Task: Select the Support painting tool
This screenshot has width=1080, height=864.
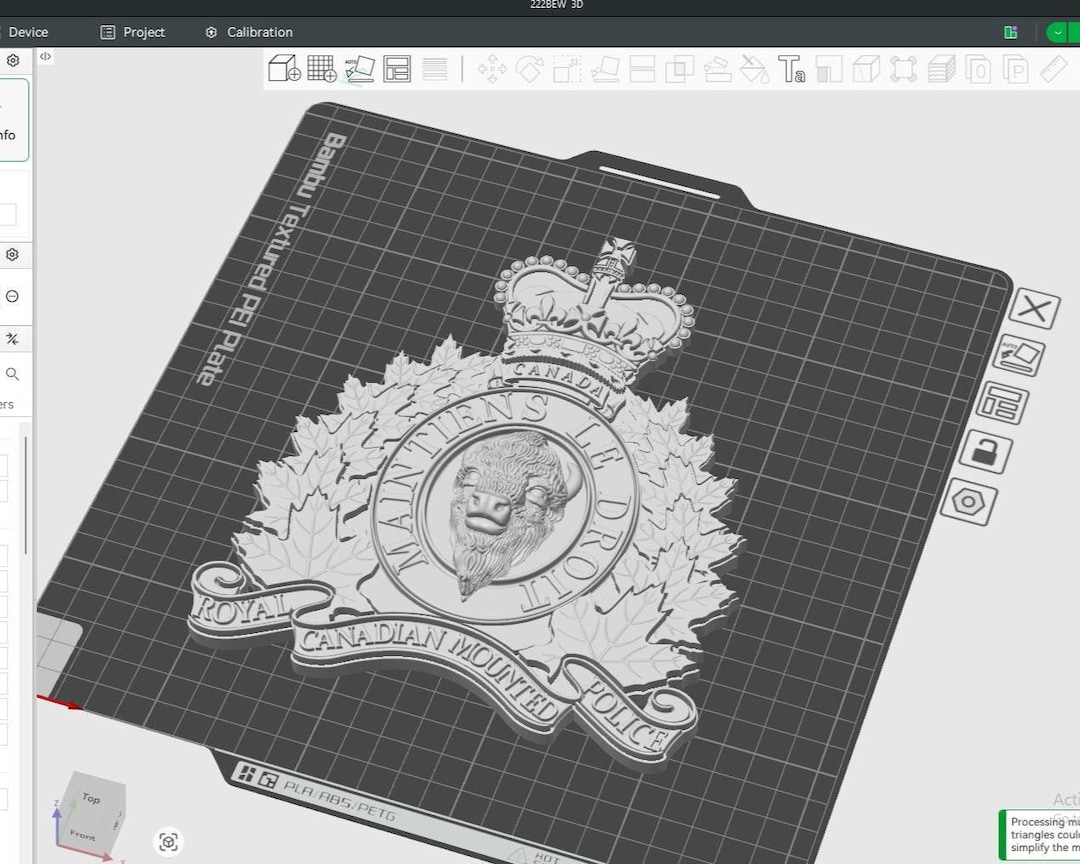Action: [717, 70]
